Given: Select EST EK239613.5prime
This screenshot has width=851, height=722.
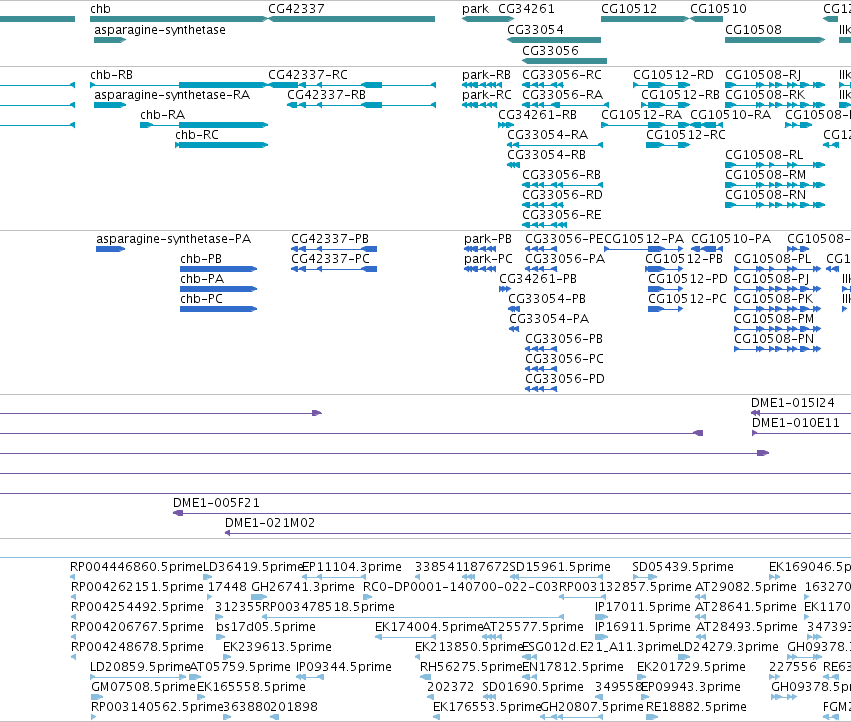Looking at the screenshot, I should (x=277, y=647).
